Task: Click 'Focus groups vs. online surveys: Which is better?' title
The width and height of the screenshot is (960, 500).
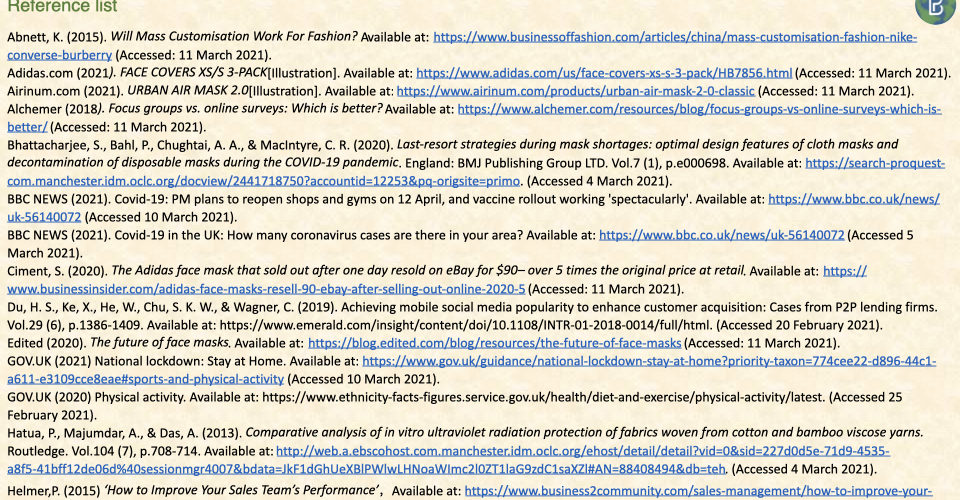Action: point(245,109)
